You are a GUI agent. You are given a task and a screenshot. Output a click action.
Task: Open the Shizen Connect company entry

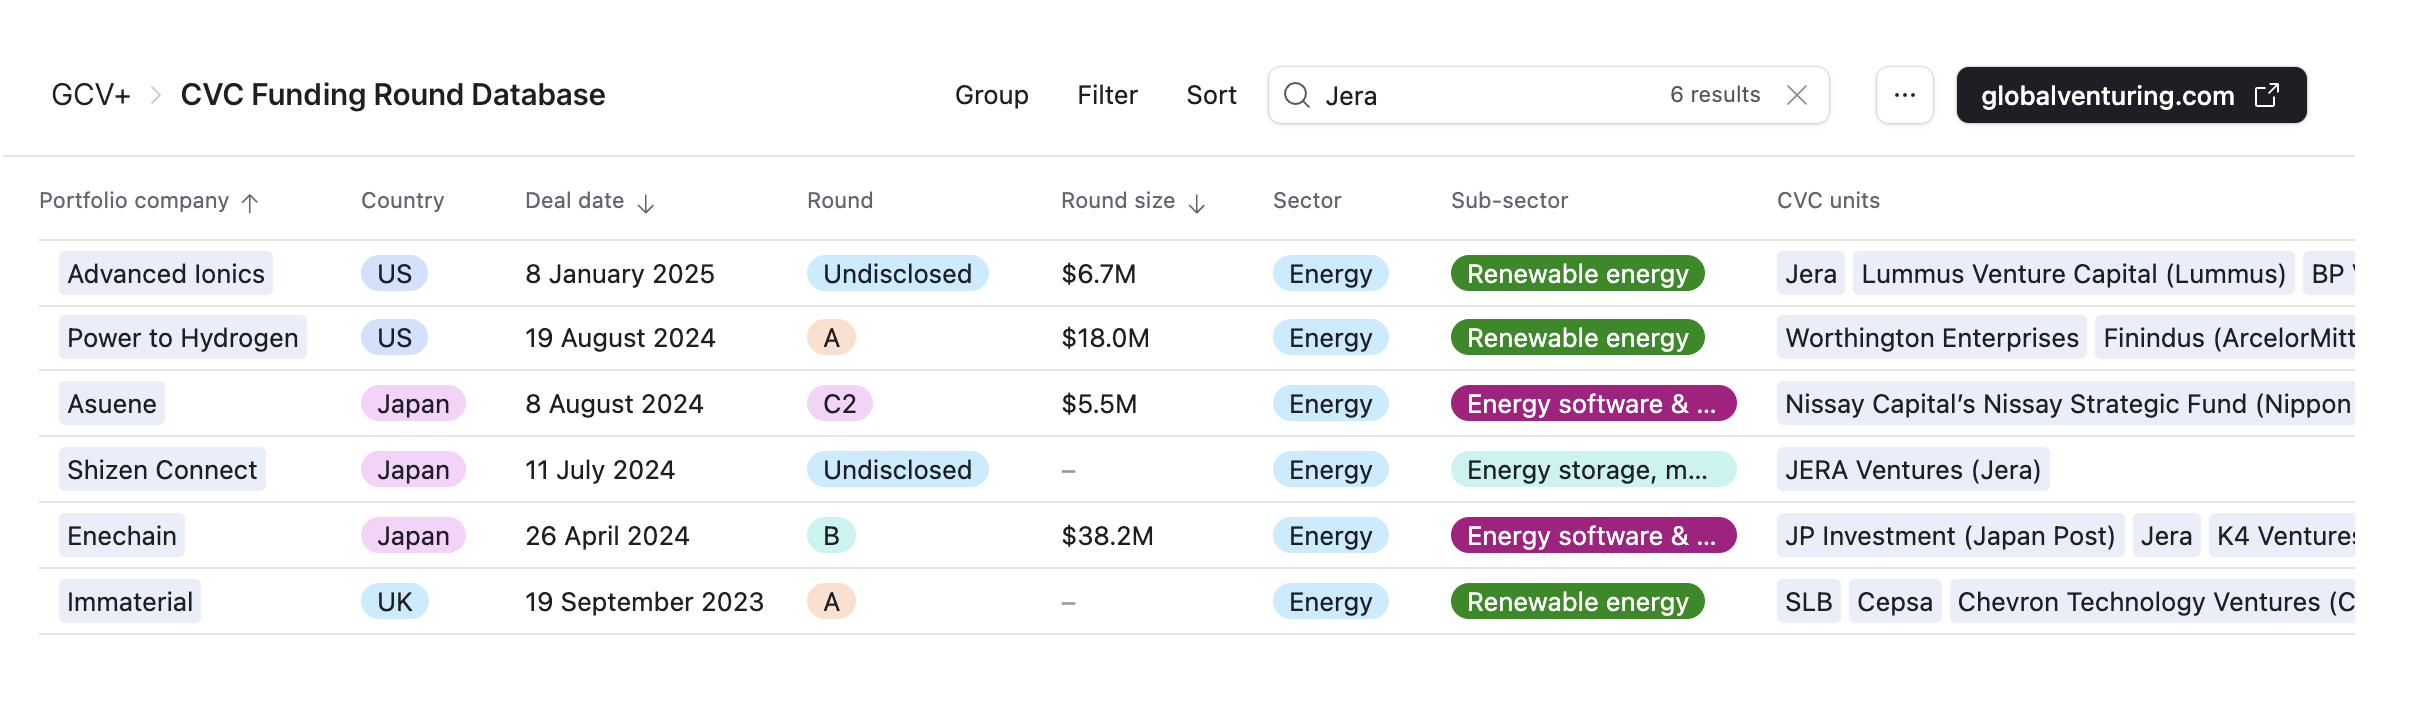162,470
